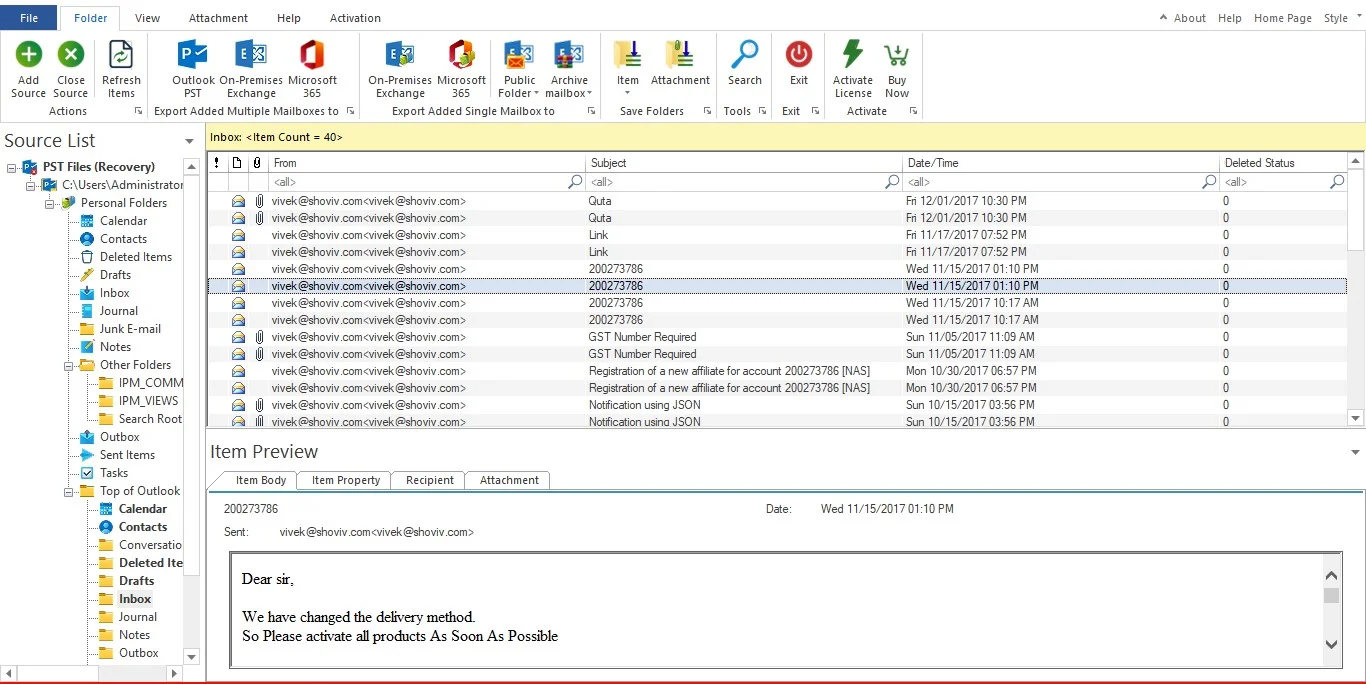Export multiple mailboxes to Outlook PST

[x=192, y=68]
